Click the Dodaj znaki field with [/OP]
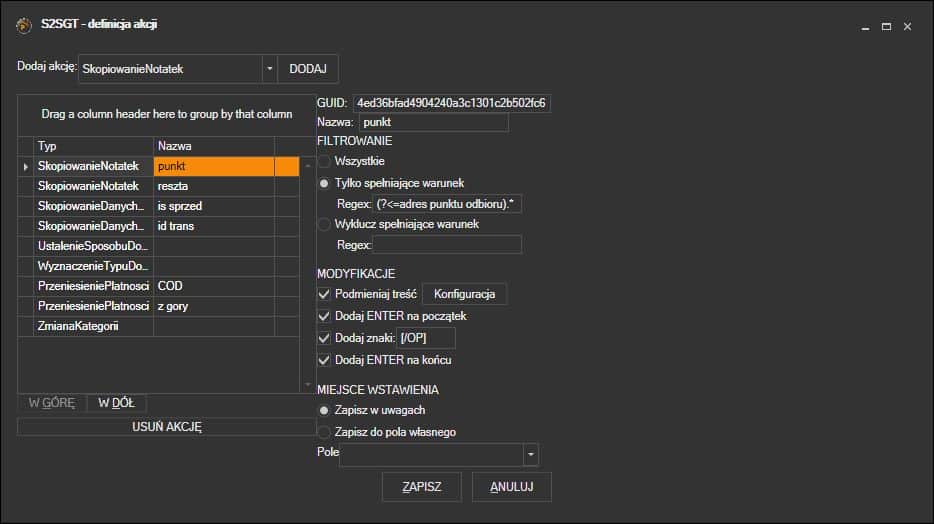 tap(425, 338)
